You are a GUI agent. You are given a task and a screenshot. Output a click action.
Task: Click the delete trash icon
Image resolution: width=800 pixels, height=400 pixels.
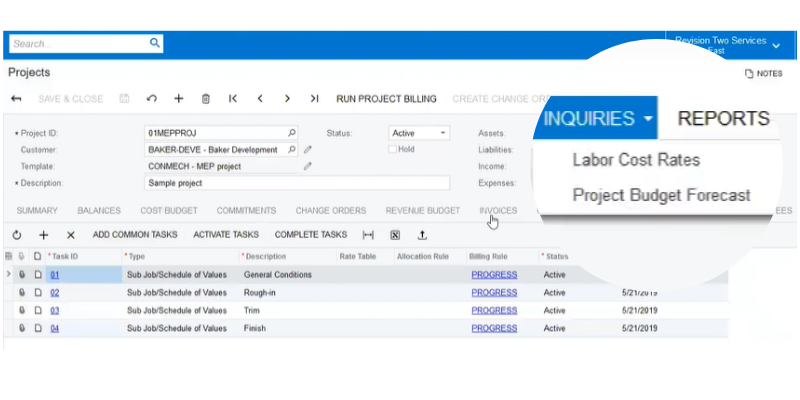[206, 99]
